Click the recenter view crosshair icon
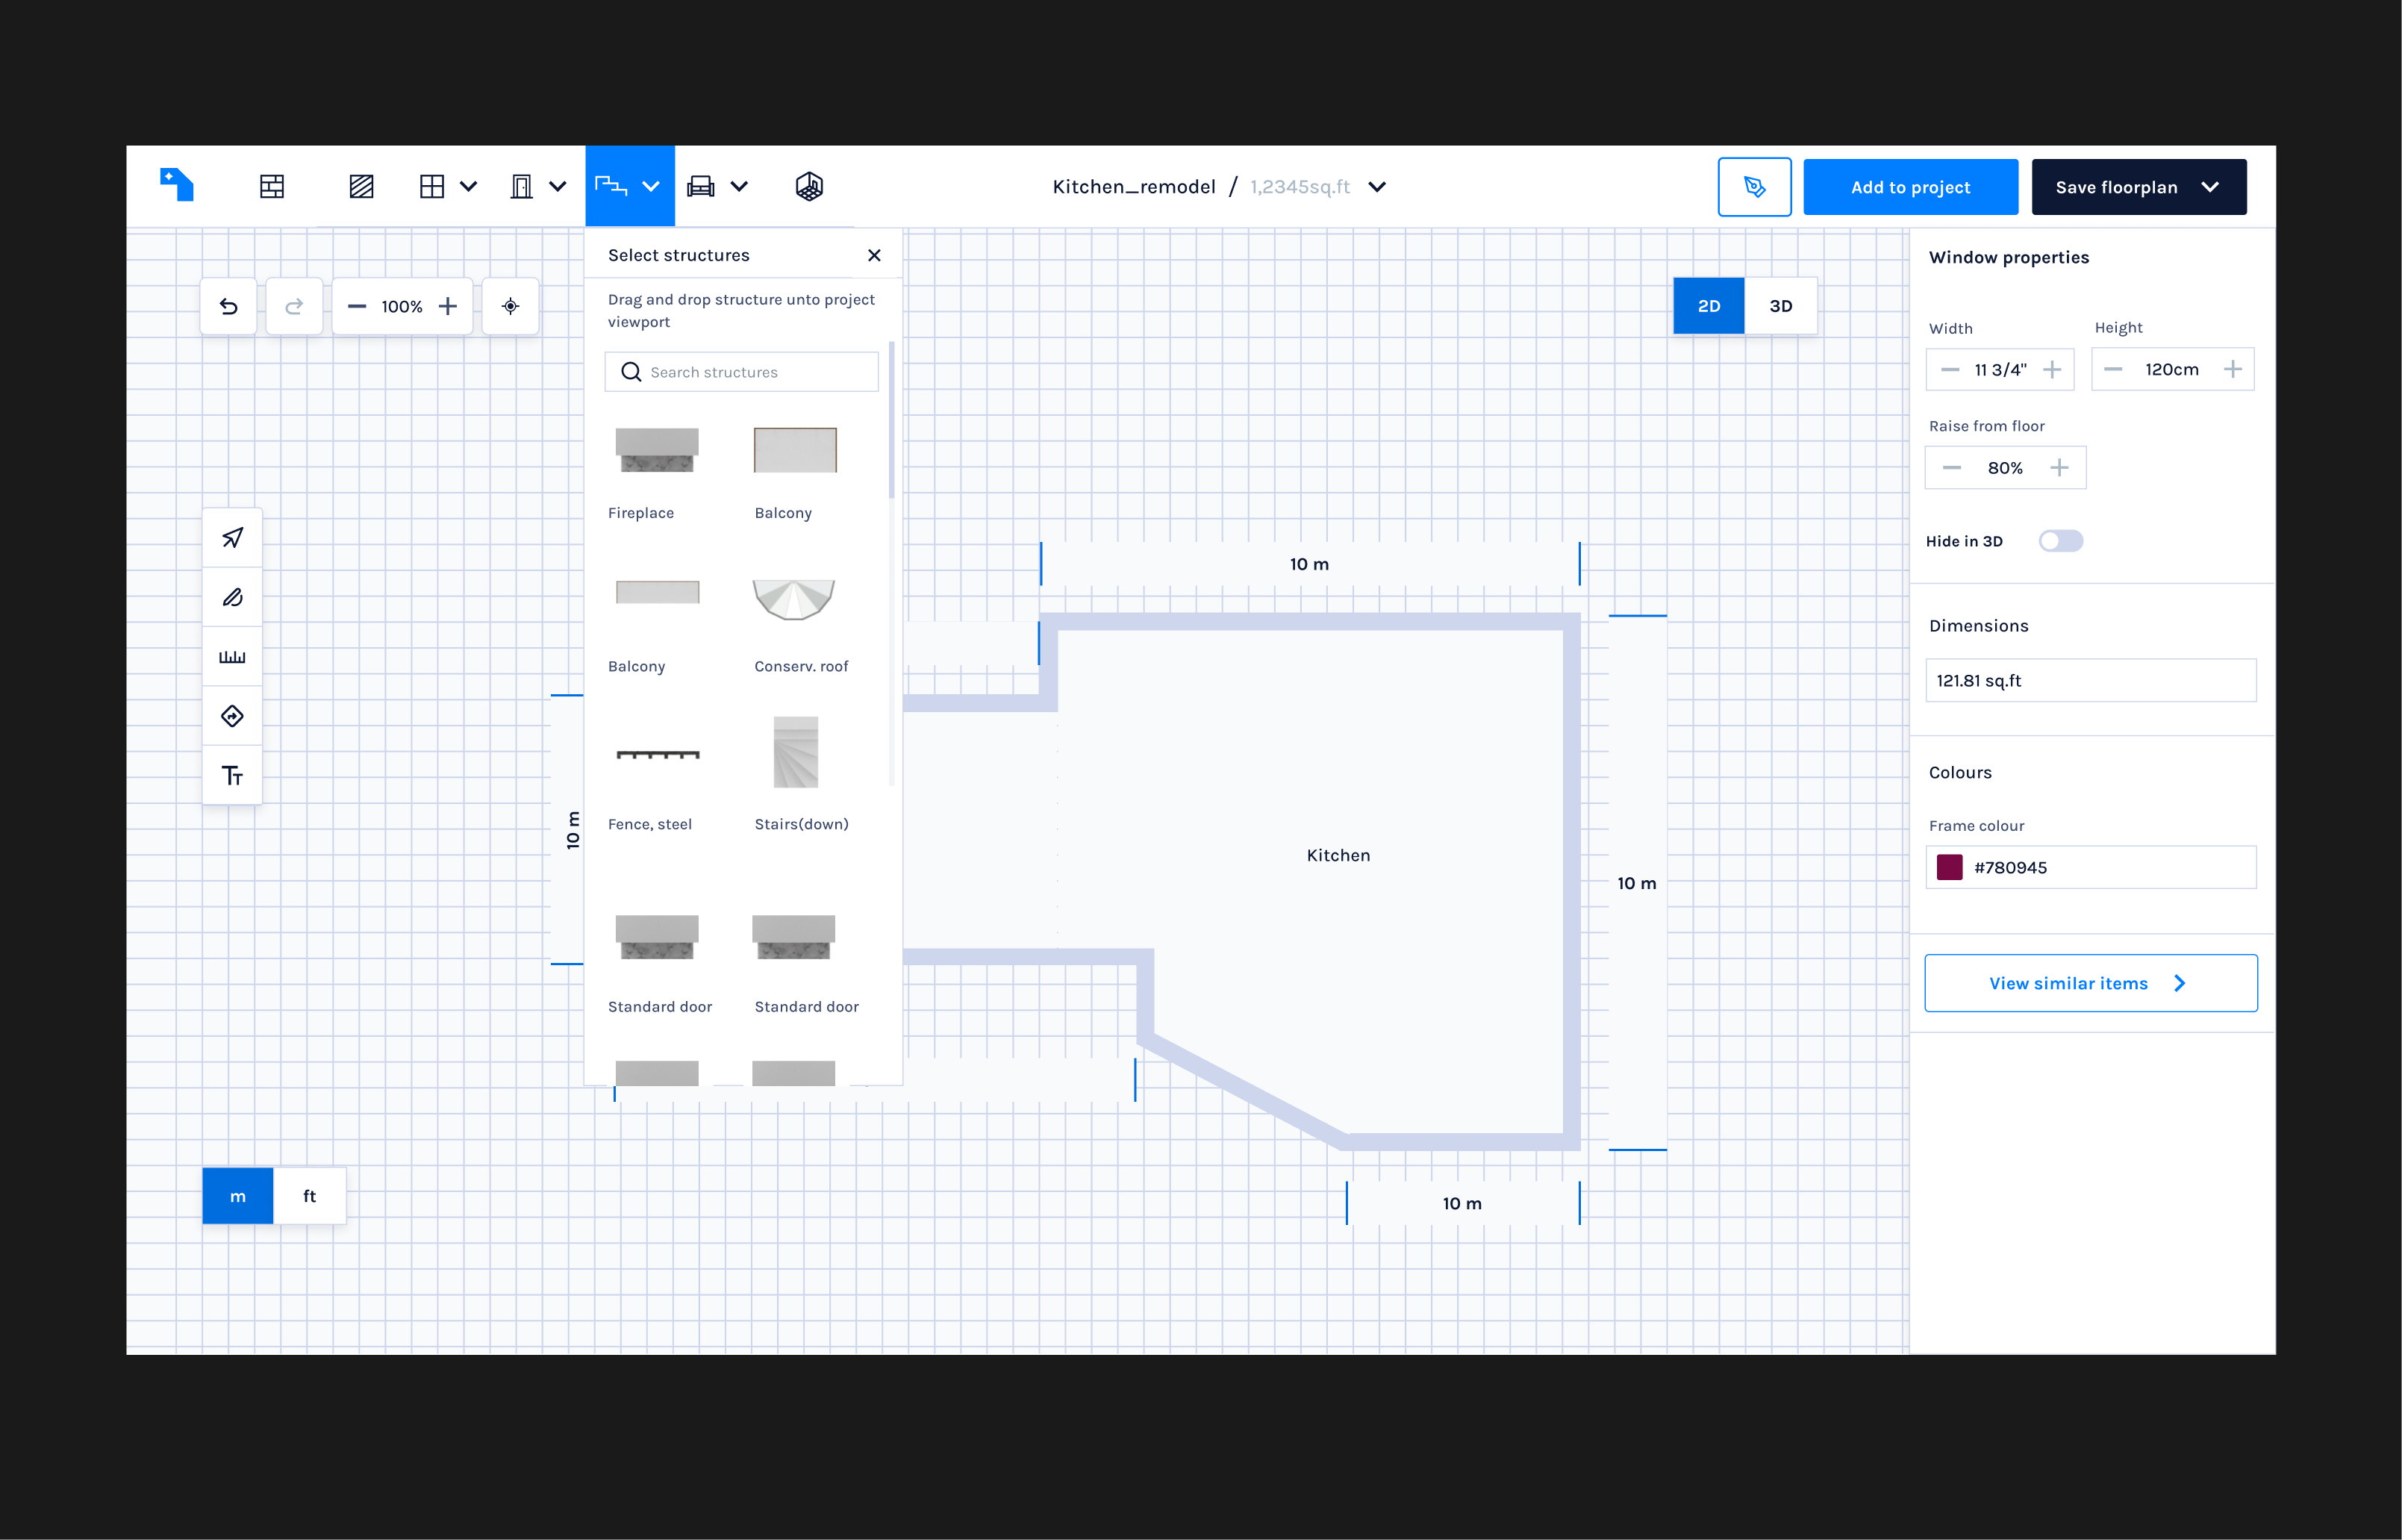The image size is (2402, 1540). click(510, 306)
